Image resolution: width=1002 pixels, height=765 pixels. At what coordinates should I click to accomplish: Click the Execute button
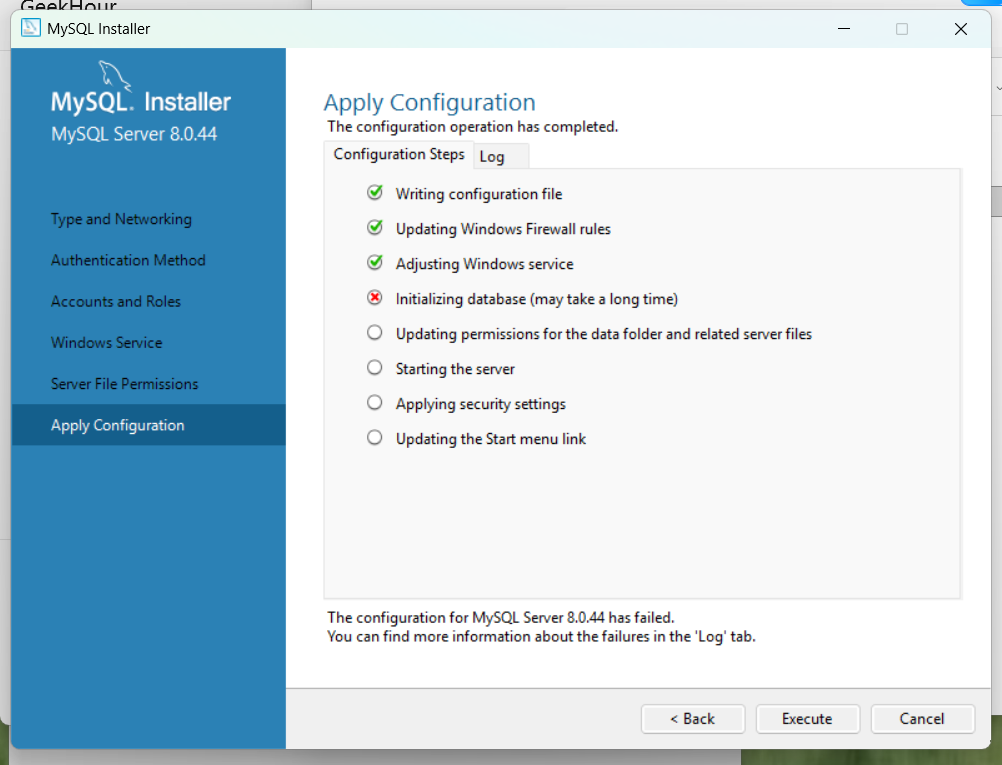point(808,719)
